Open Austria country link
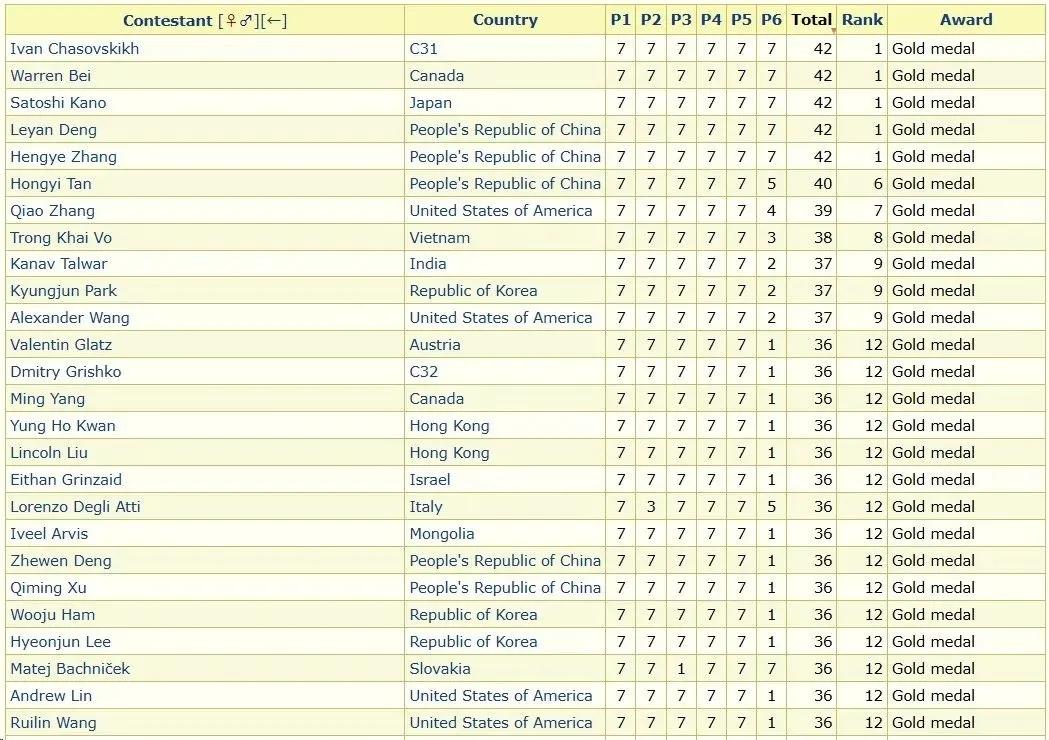 point(435,345)
